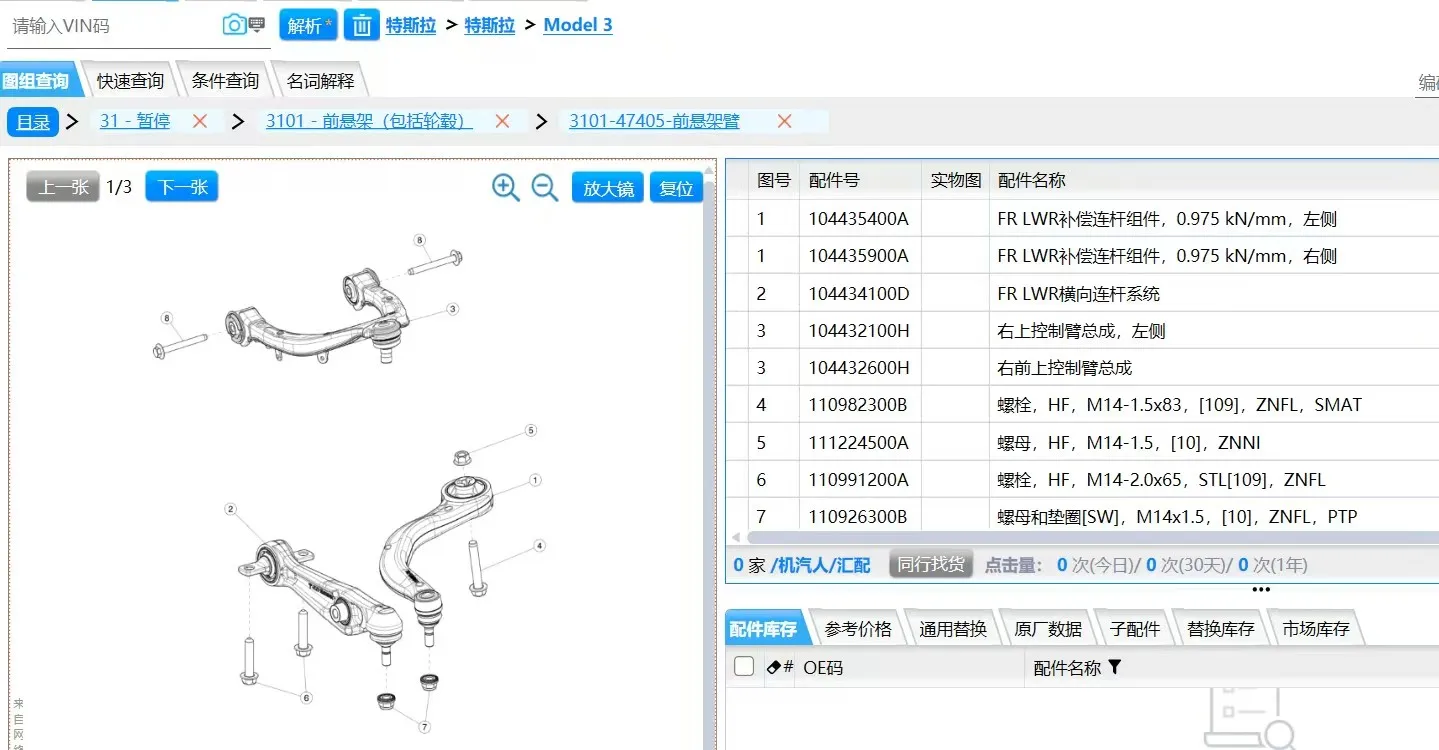Click the 配件号 column header
This screenshot has height=750, width=1439.
[860, 180]
